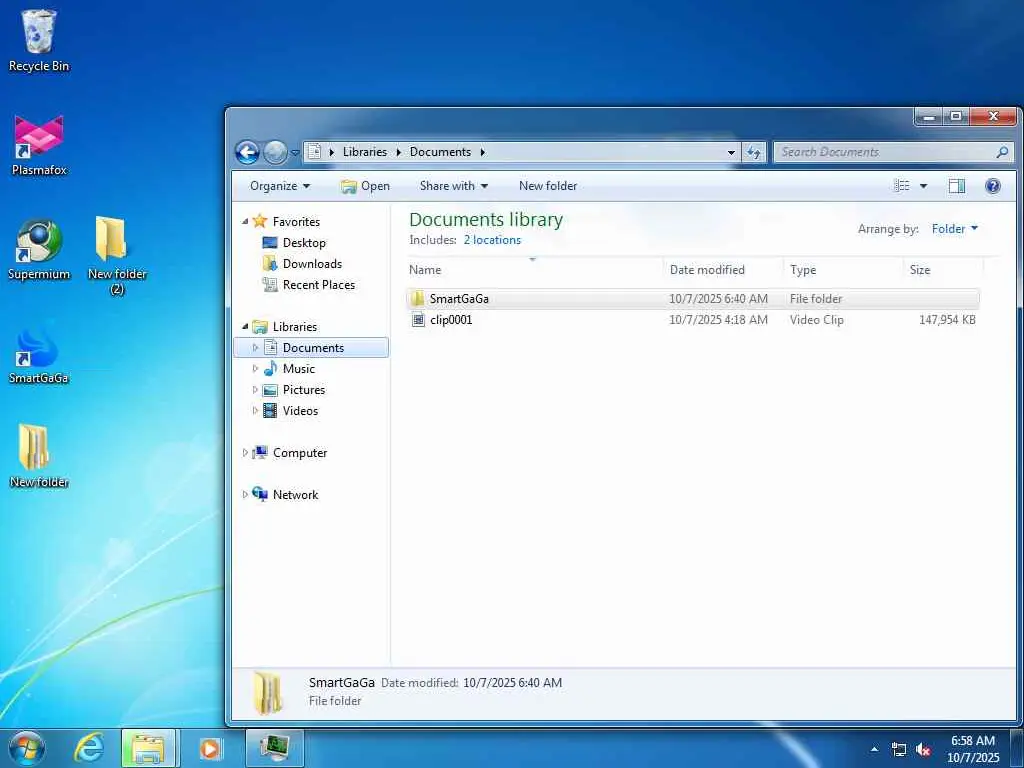Select the SmartGaGa desktop shortcut
Viewport: 1024px width, 768px height.
39,354
